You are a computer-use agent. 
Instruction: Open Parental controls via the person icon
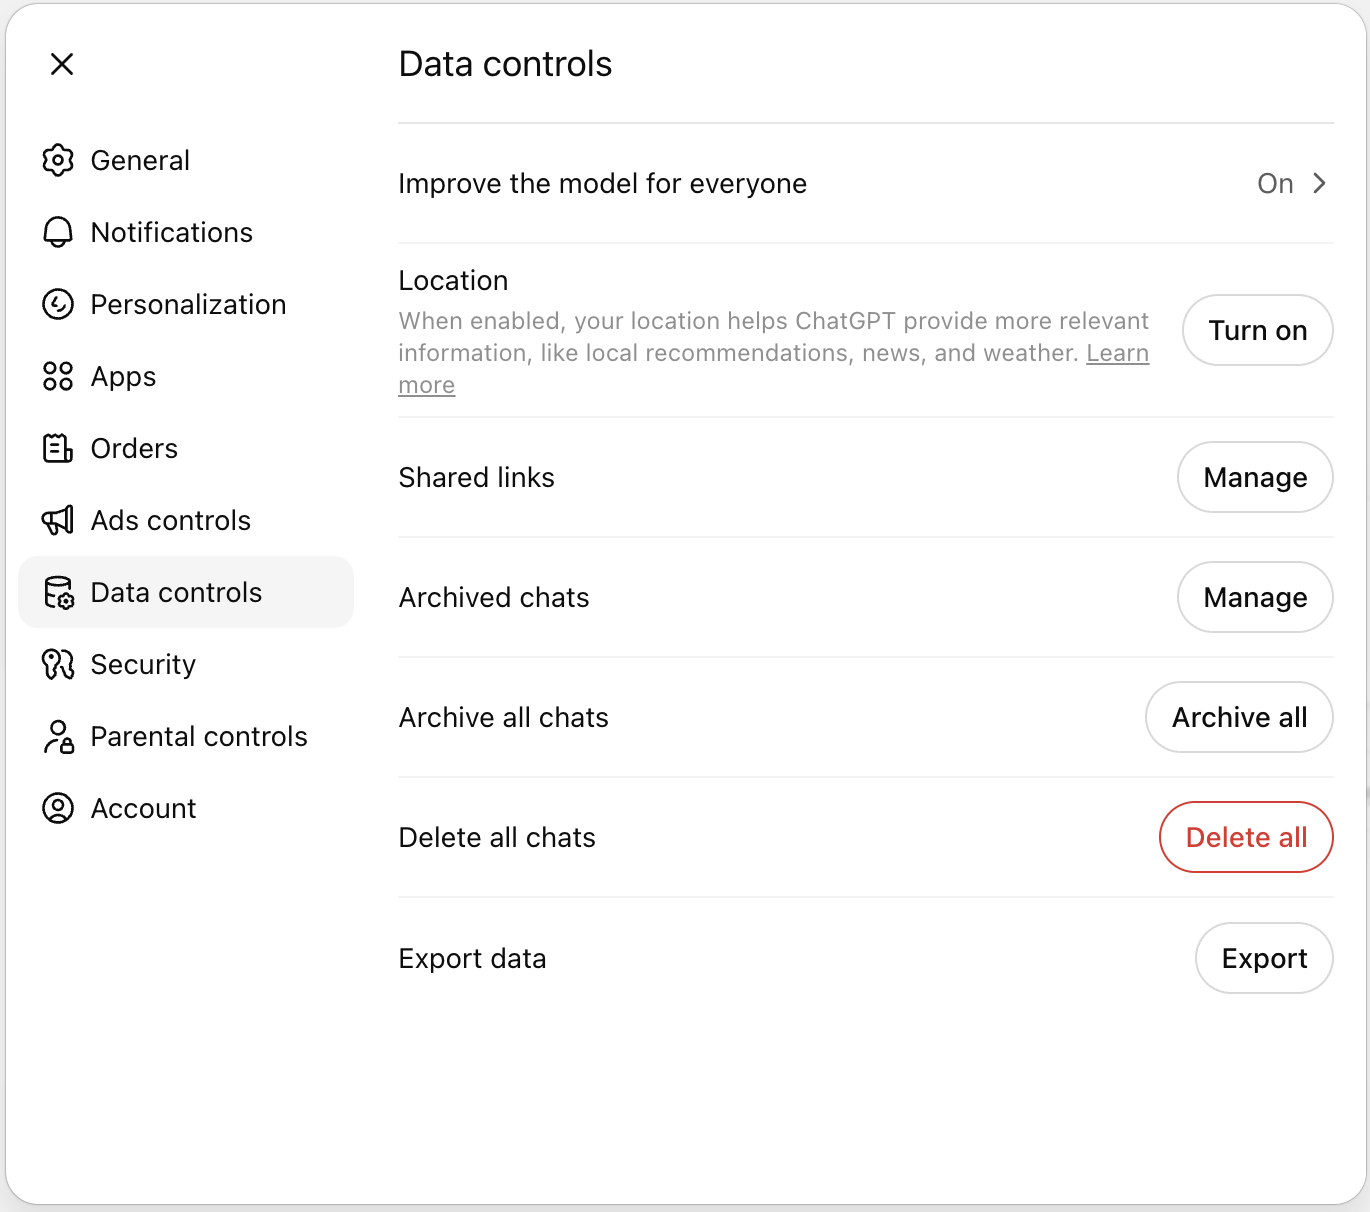coord(58,736)
